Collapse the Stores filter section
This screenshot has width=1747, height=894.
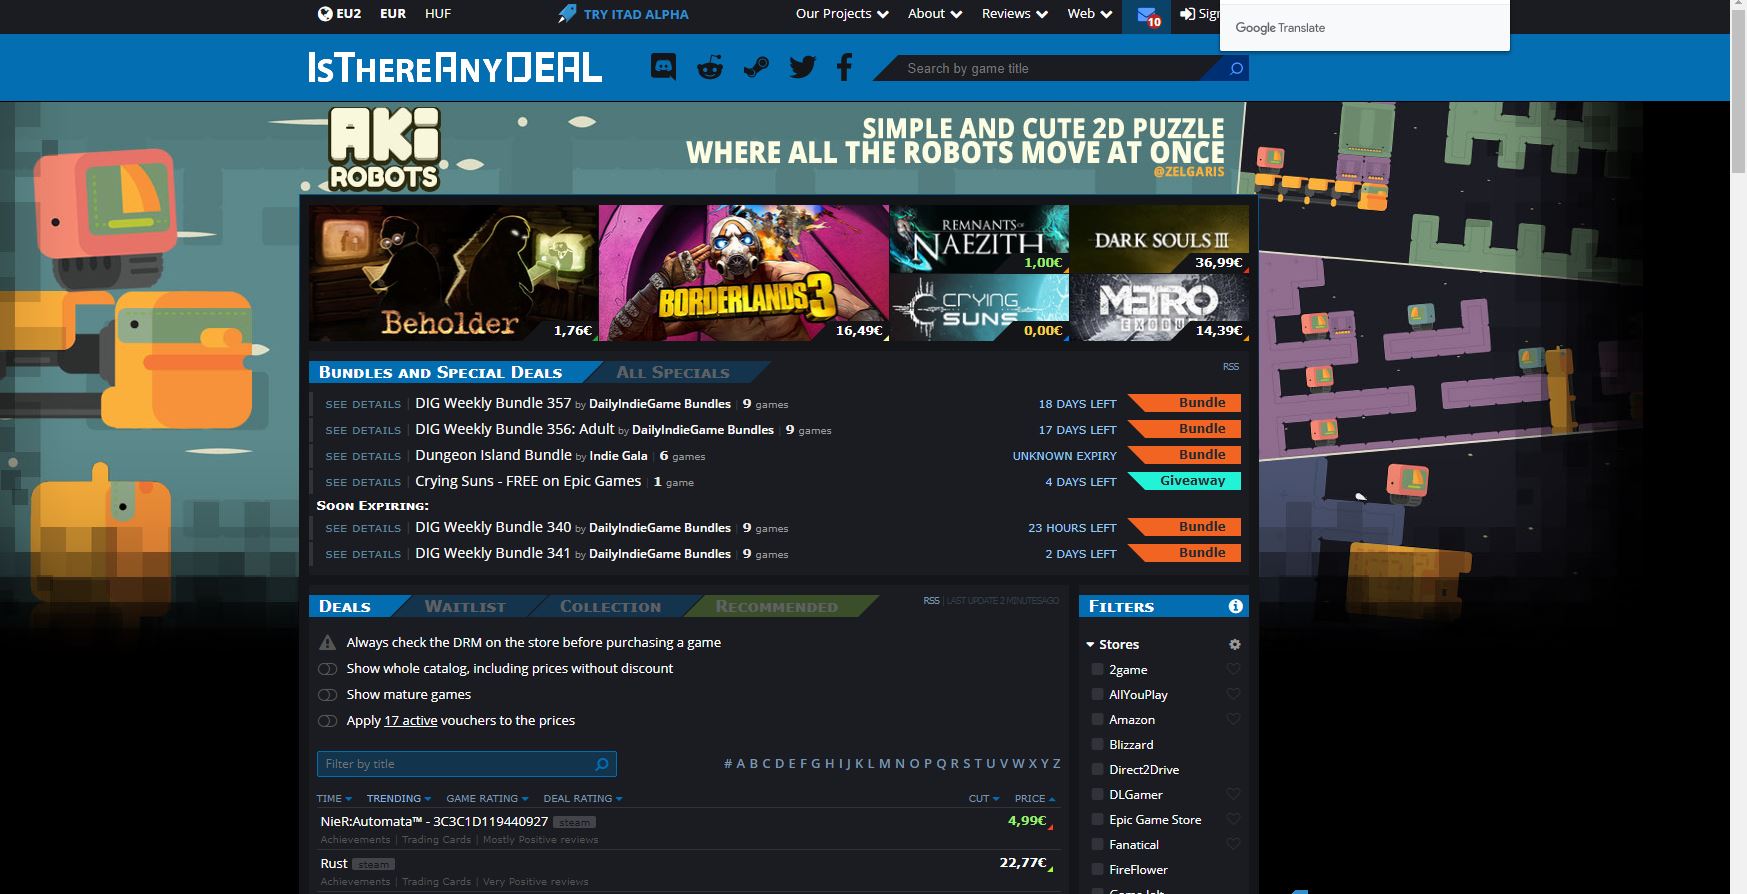pos(1090,645)
